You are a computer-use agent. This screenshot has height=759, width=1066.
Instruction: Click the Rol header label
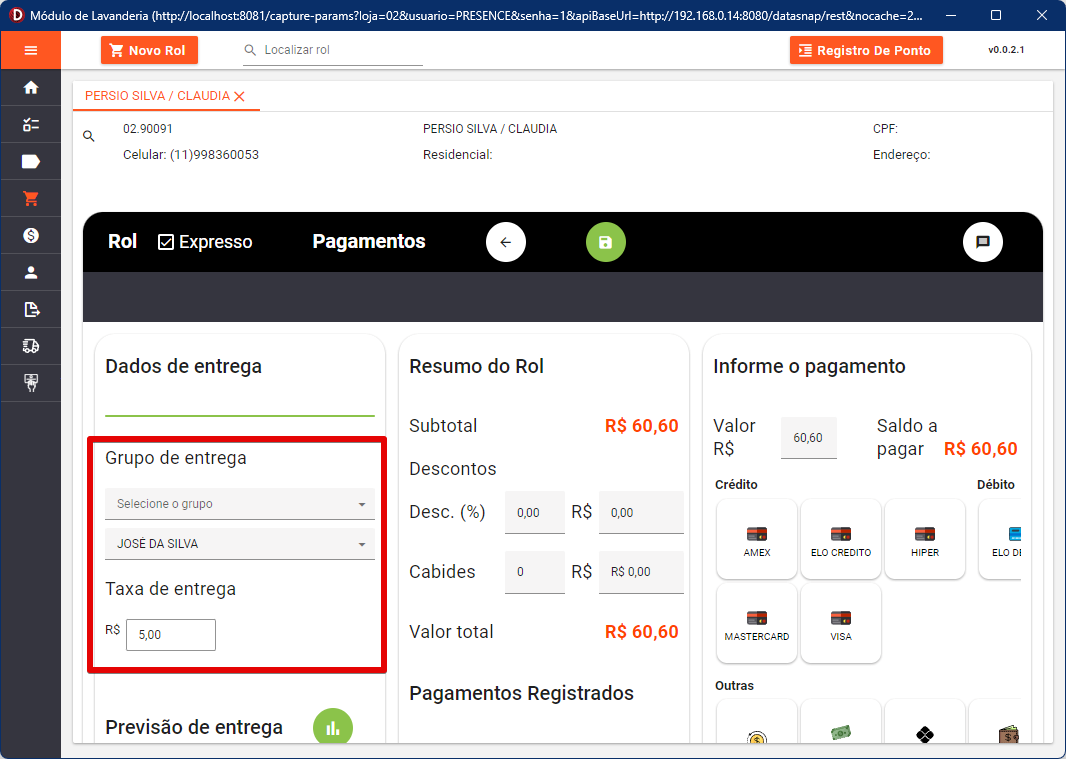pyautogui.click(x=122, y=241)
